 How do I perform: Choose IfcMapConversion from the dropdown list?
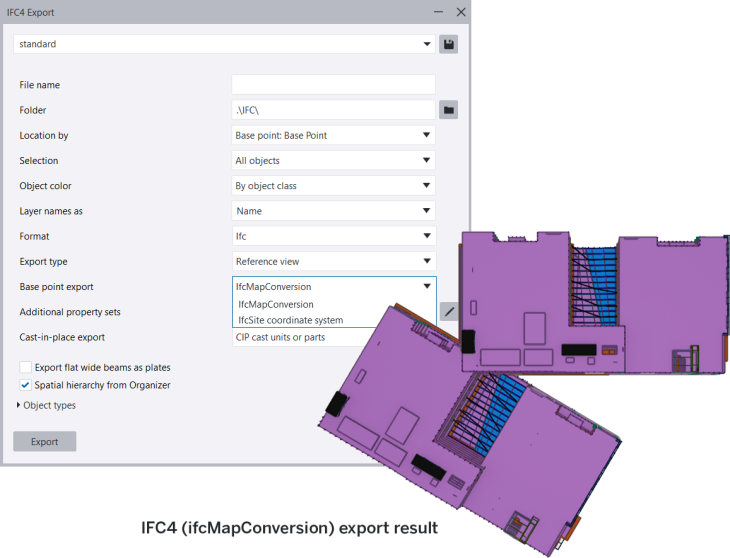point(276,304)
